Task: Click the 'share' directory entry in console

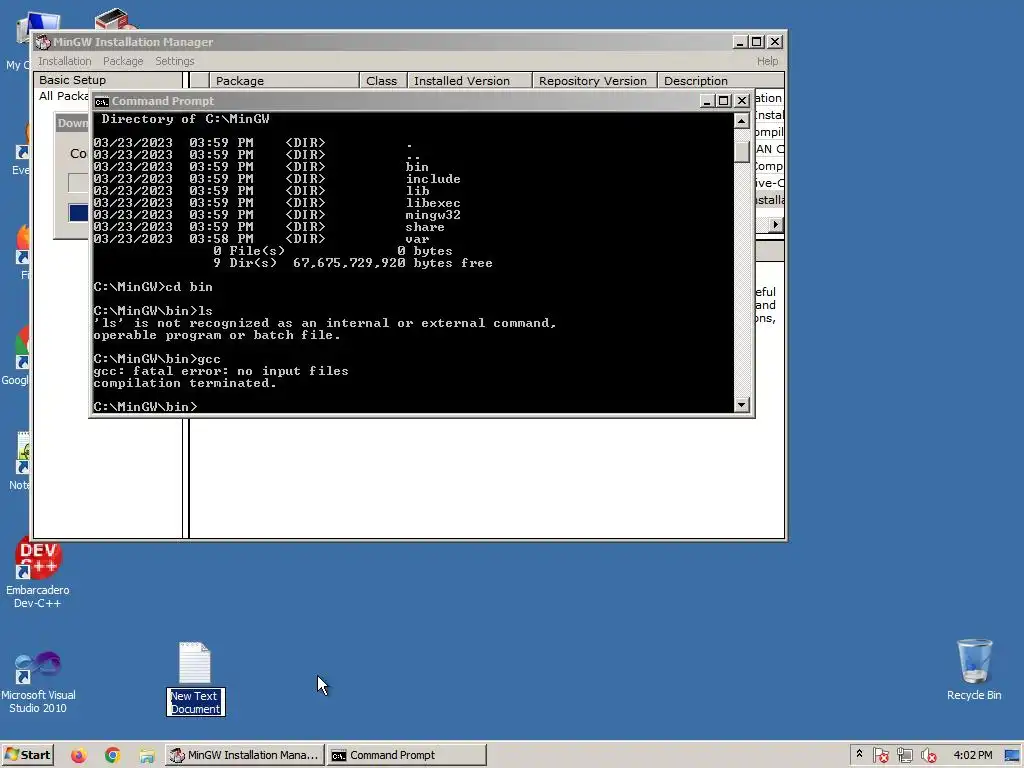Action: click(x=425, y=227)
